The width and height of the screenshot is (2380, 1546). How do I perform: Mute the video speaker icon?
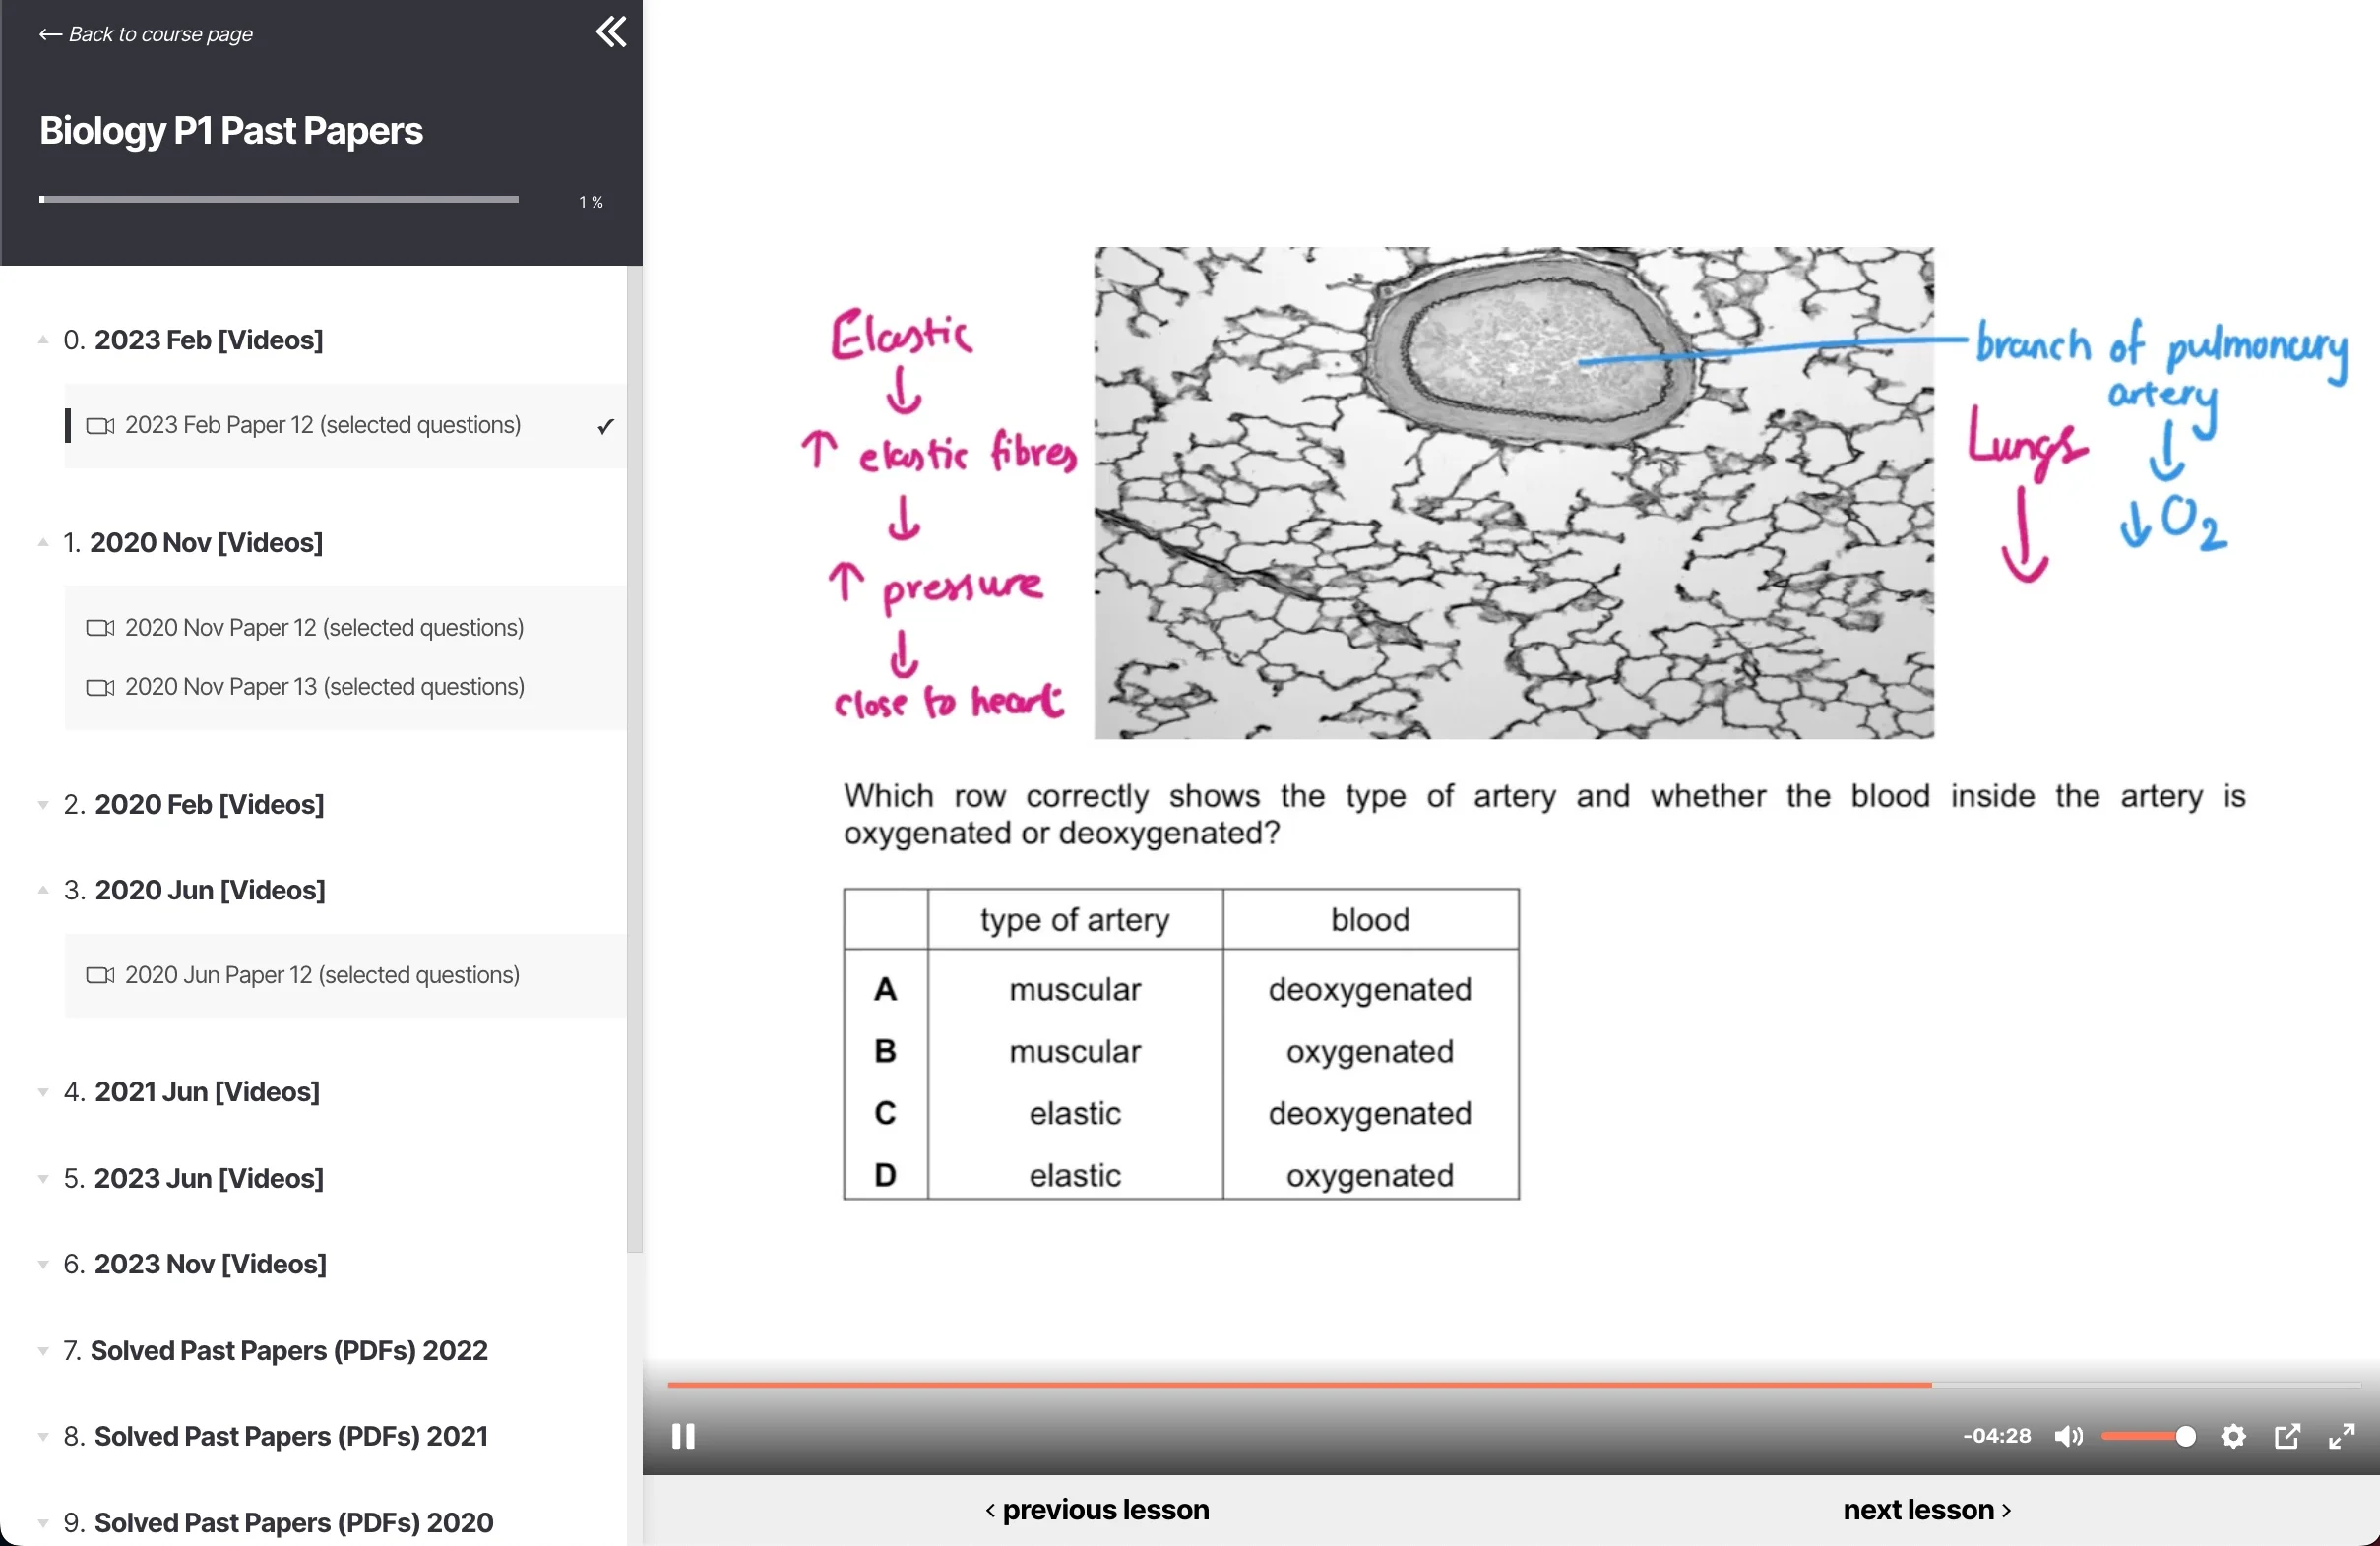click(2068, 1436)
